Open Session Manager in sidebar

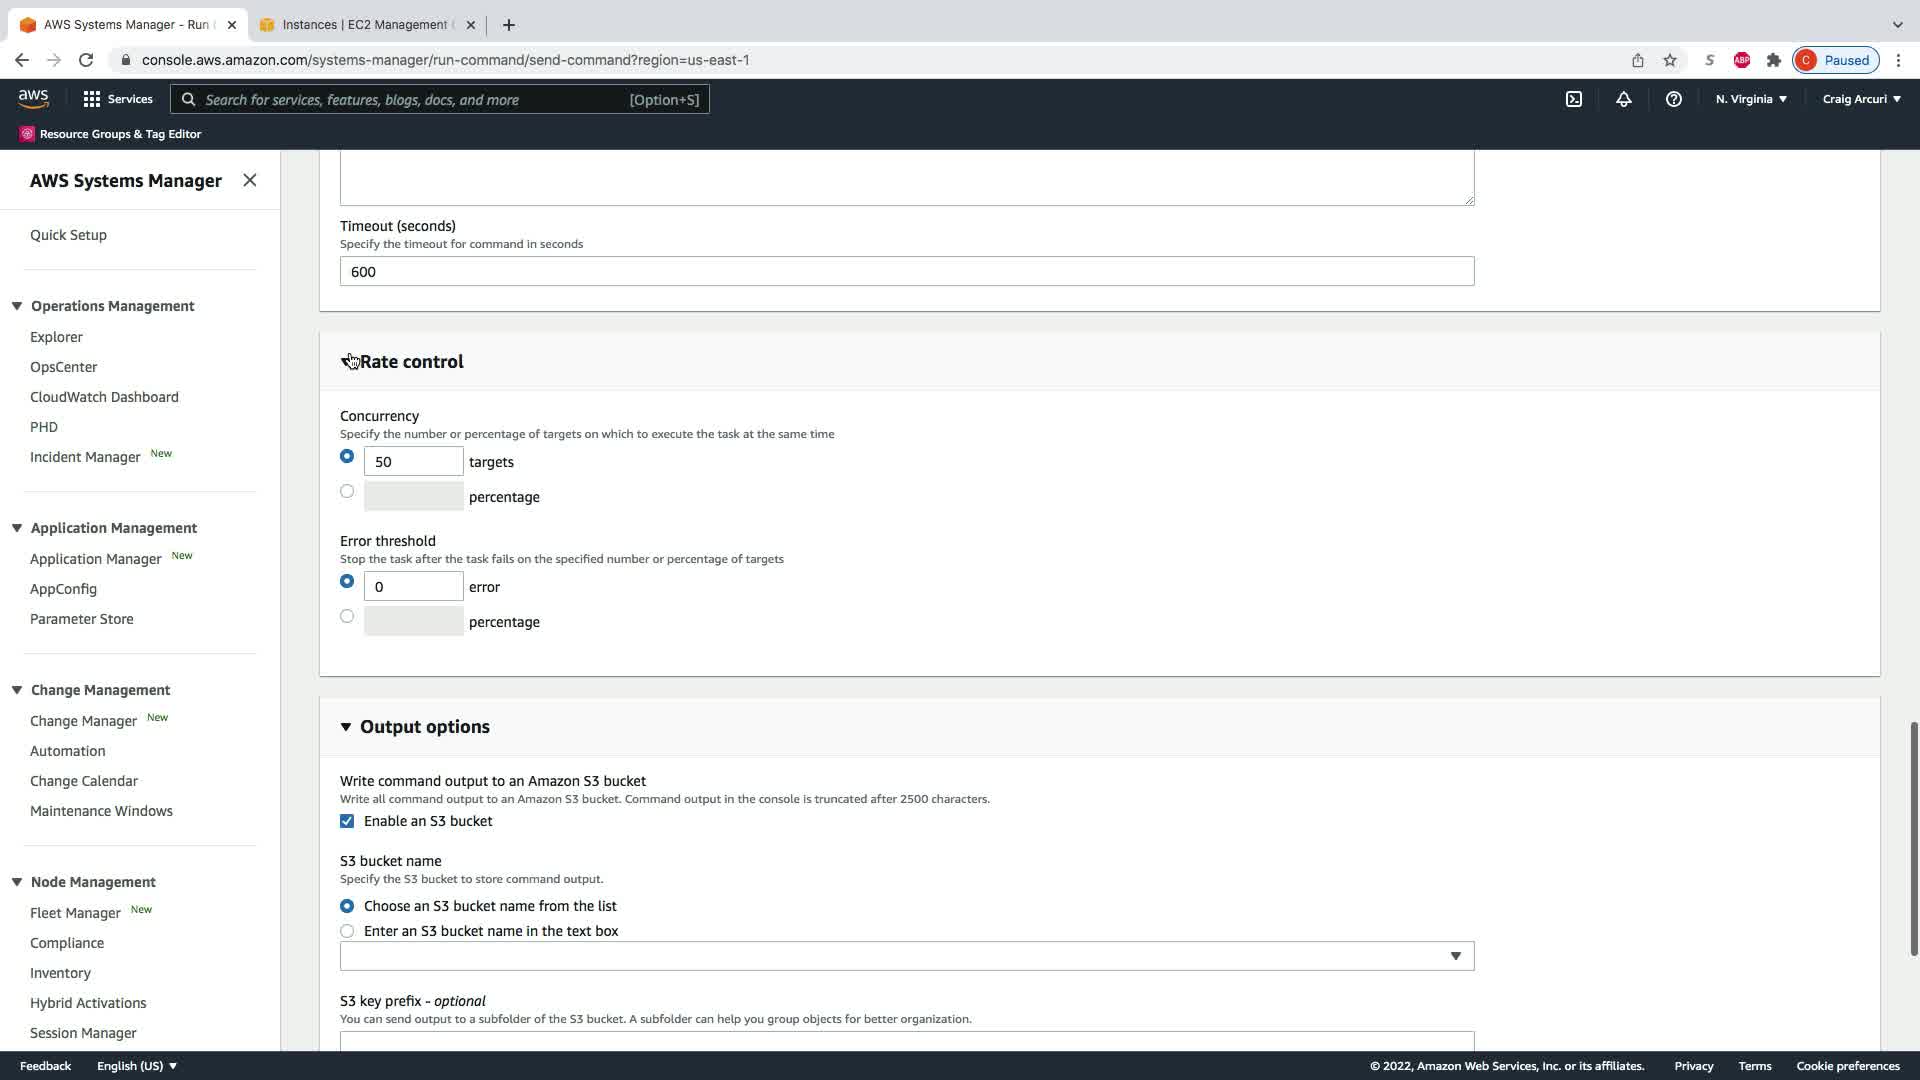tap(83, 1033)
